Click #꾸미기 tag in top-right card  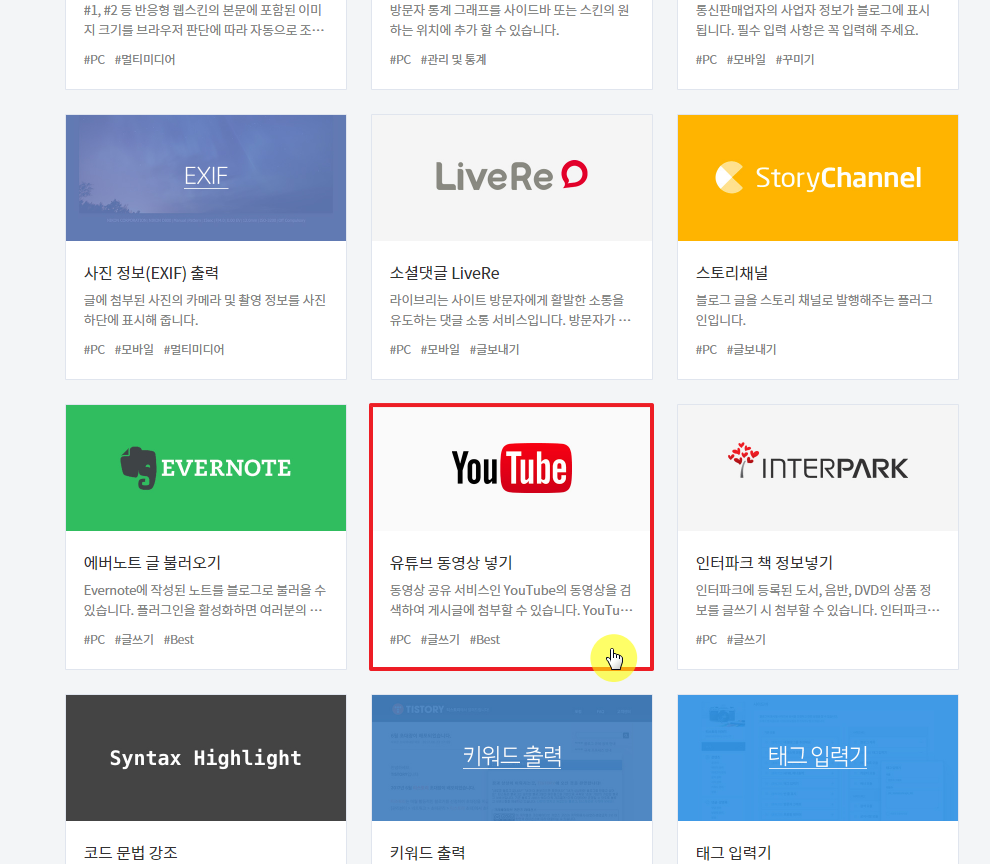pyautogui.click(x=795, y=59)
